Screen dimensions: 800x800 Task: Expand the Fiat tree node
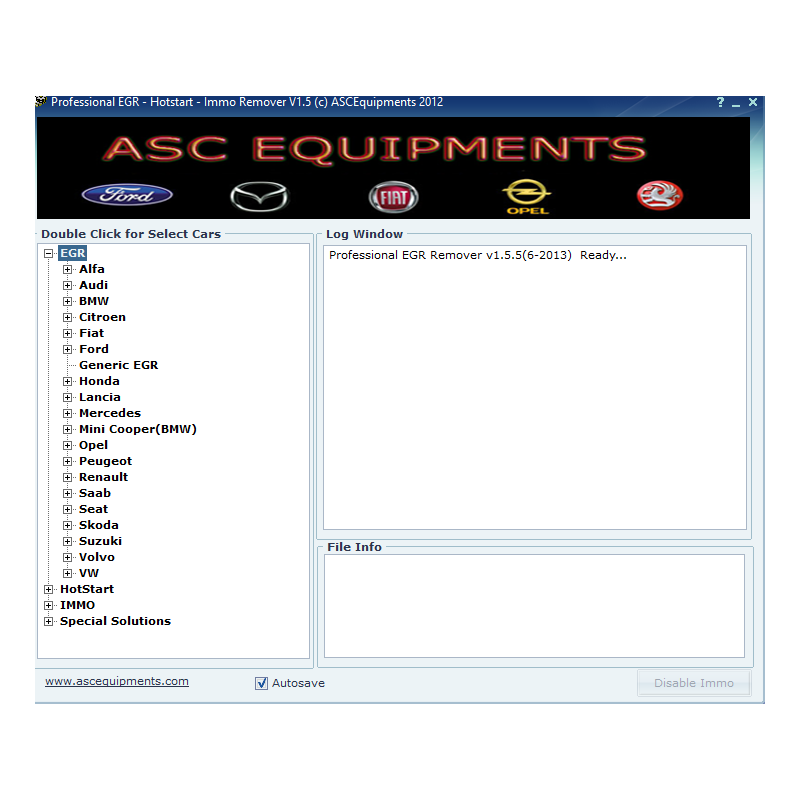67,333
